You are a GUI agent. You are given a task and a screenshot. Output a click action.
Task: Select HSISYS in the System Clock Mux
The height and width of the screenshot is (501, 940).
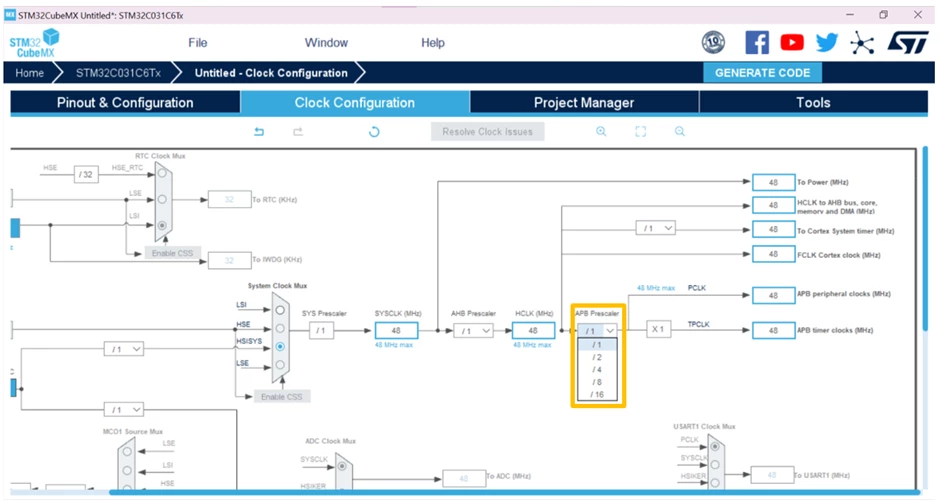(280, 346)
